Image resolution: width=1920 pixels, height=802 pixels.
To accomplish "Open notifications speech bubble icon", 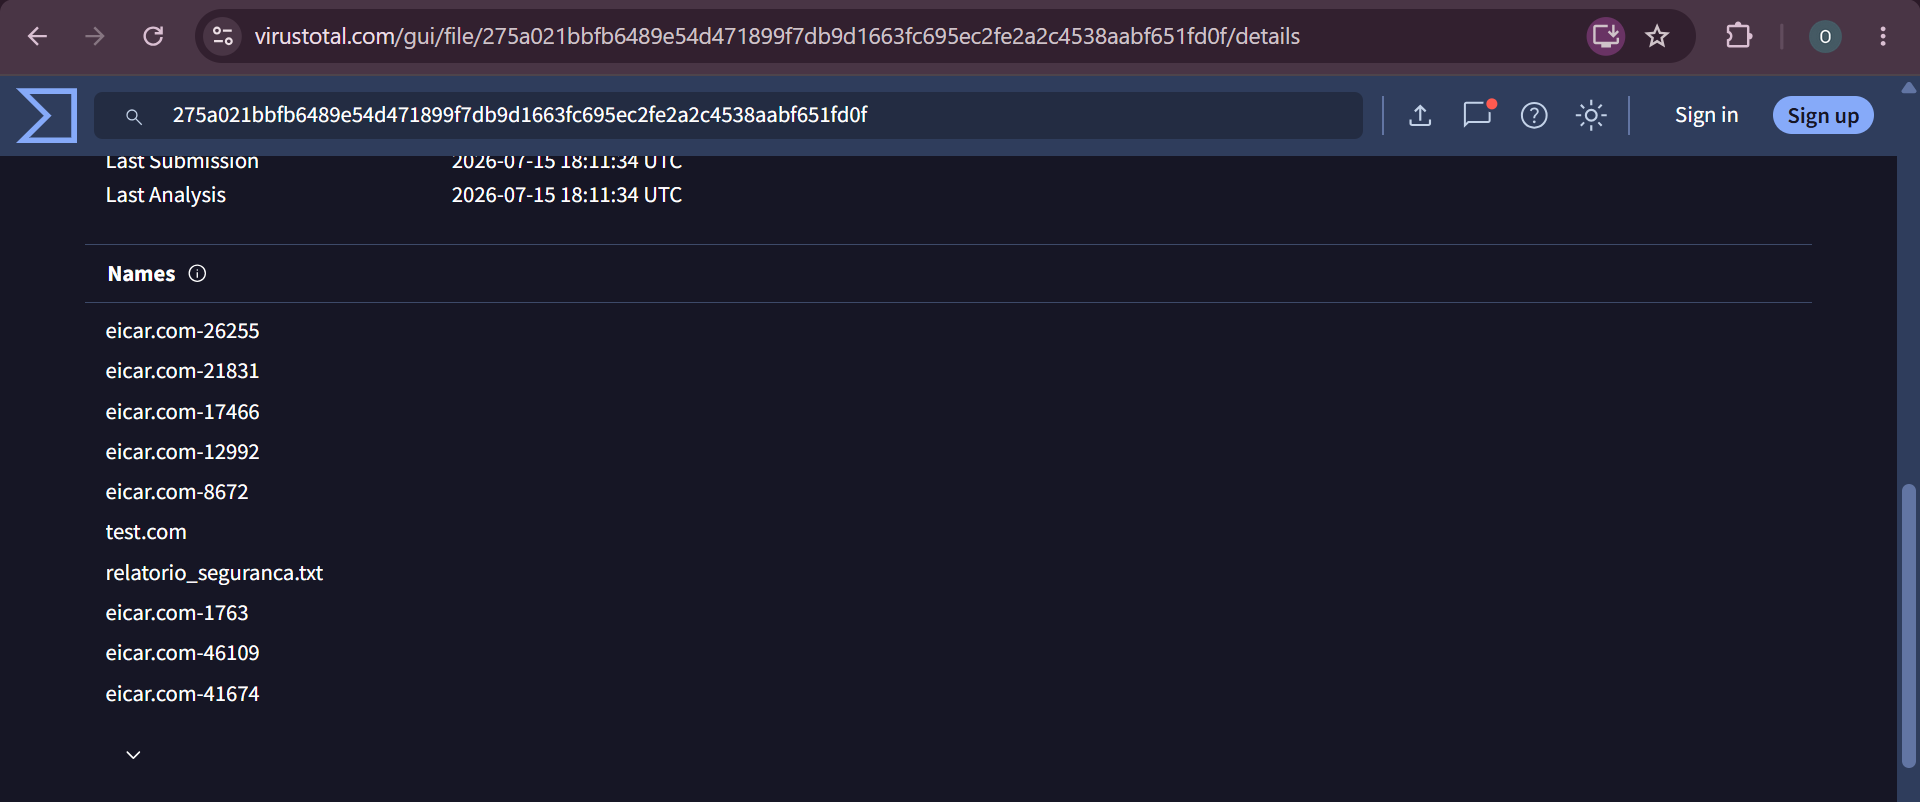I will pyautogui.click(x=1477, y=114).
